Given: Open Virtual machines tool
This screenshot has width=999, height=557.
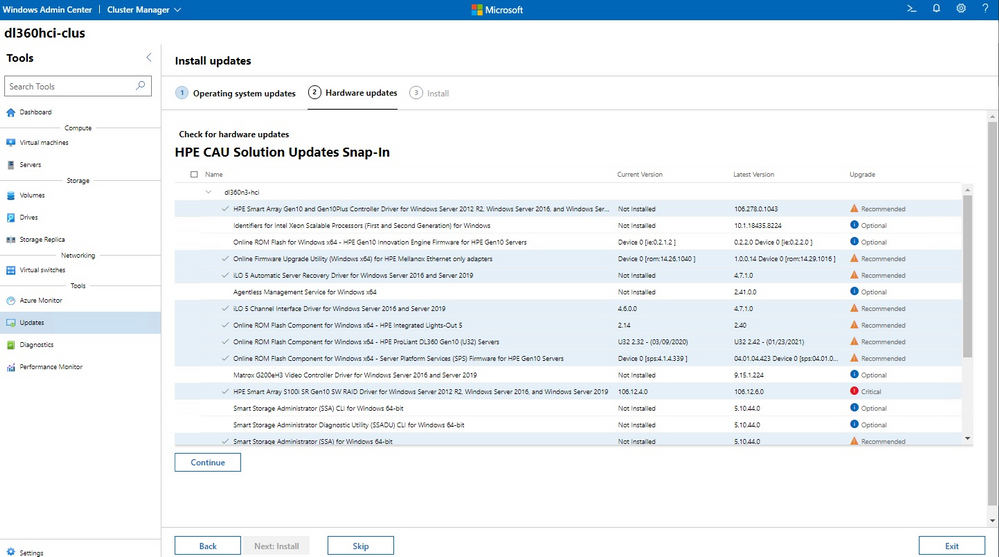Looking at the screenshot, I should (43, 143).
